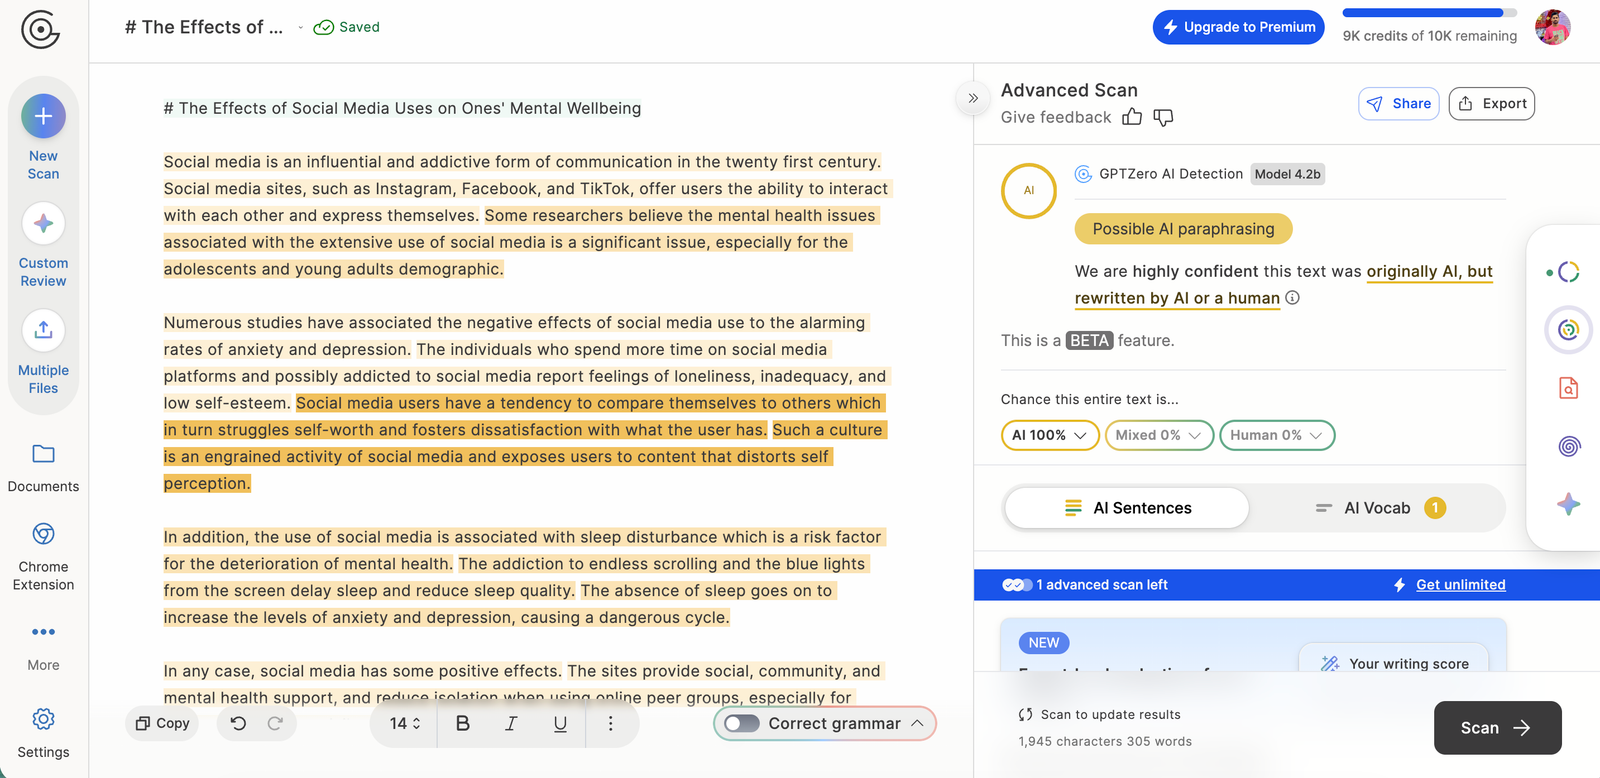Click the credits remaining progress bar
The image size is (1600, 778).
1429,13
